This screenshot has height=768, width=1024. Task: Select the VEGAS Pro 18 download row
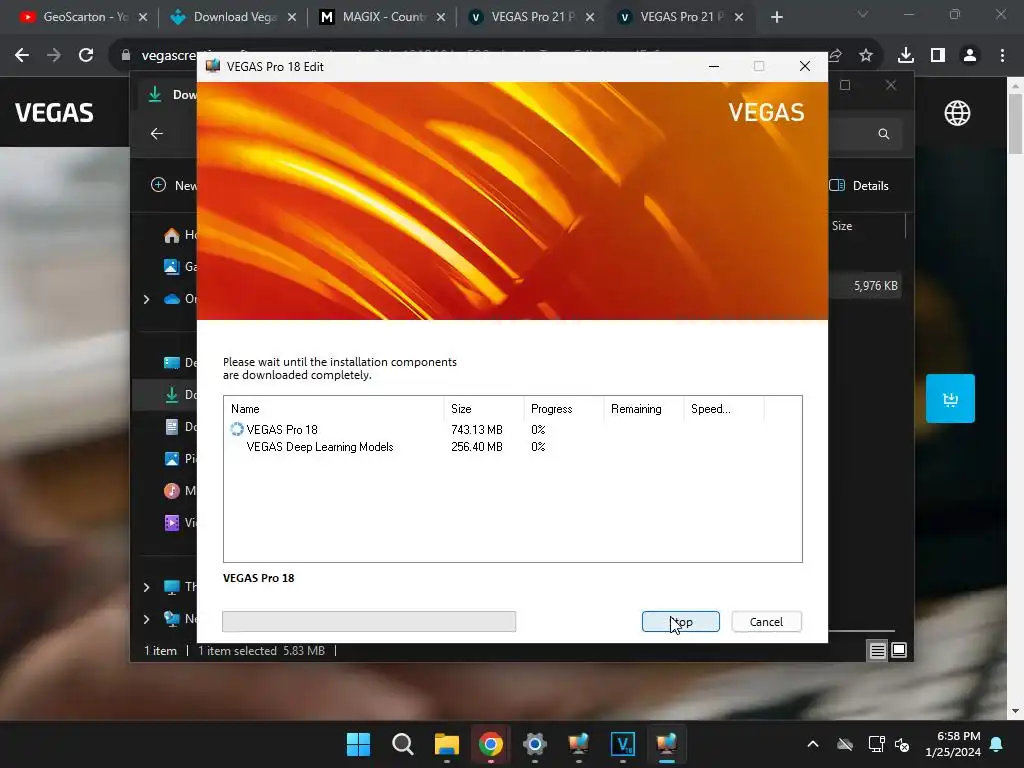click(x=512, y=430)
